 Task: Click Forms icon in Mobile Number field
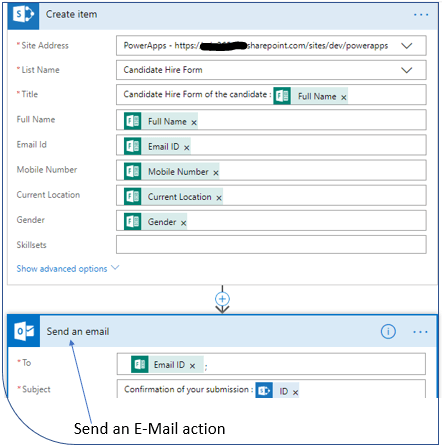(x=132, y=171)
